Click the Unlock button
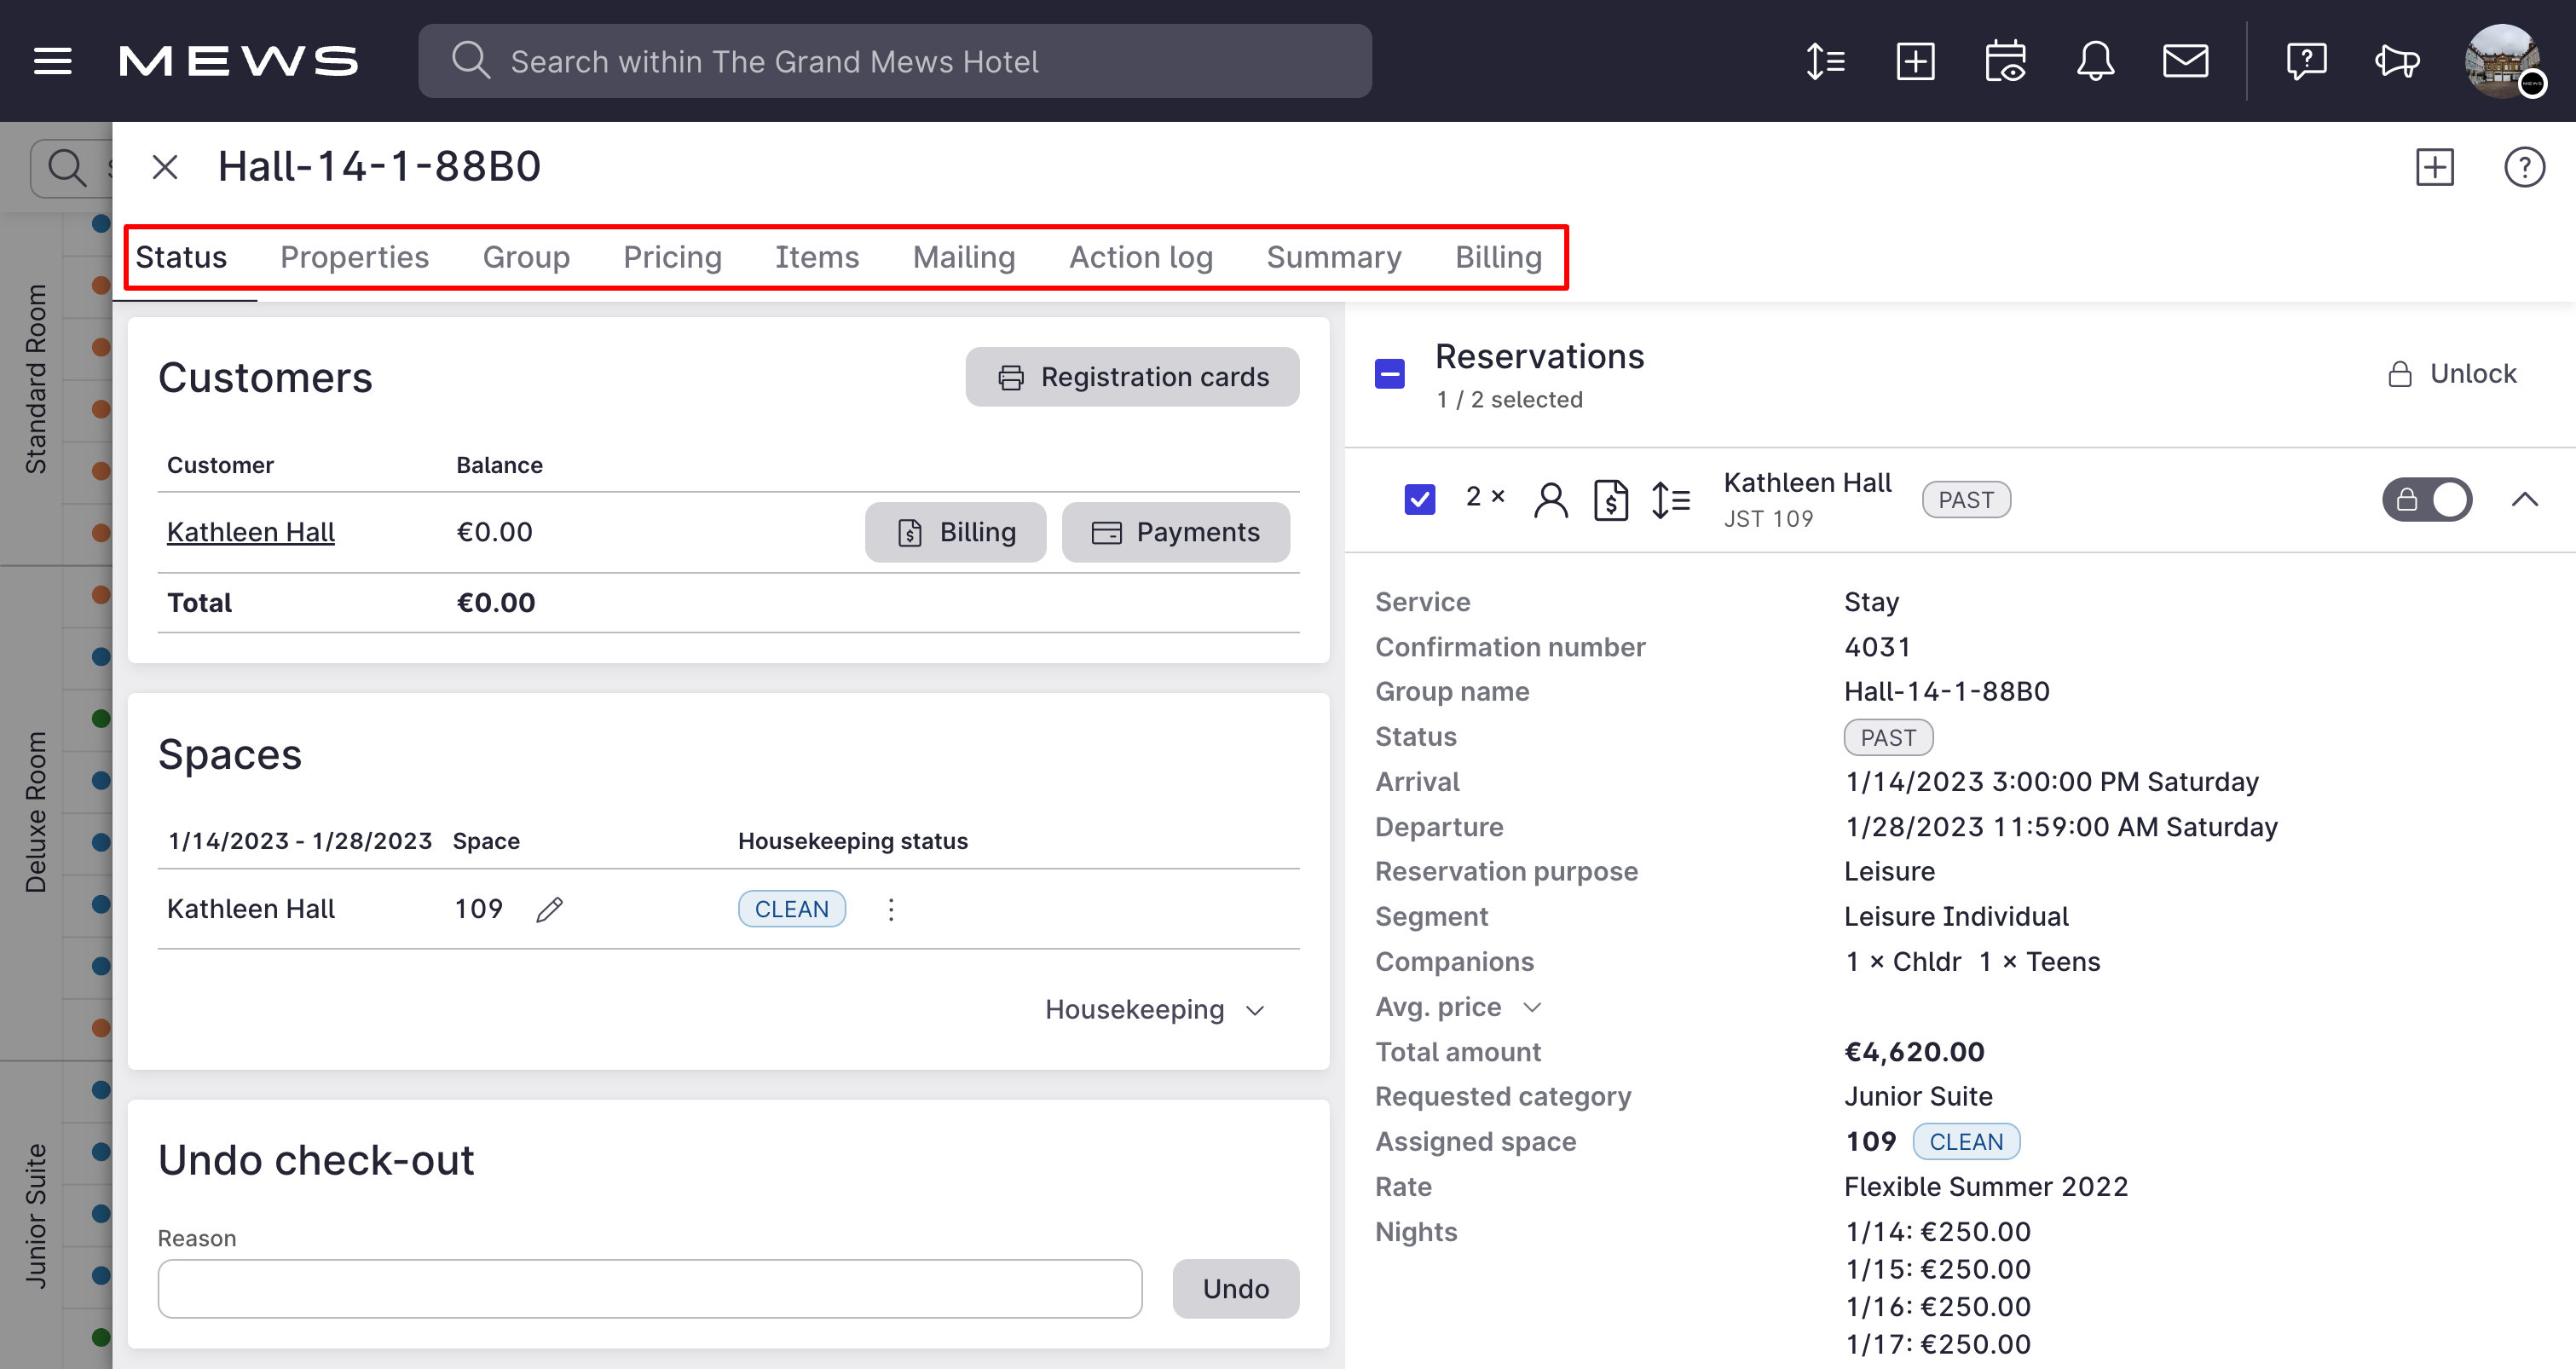This screenshot has width=2576, height=1369. pyautogui.click(x=2452, y=373)
